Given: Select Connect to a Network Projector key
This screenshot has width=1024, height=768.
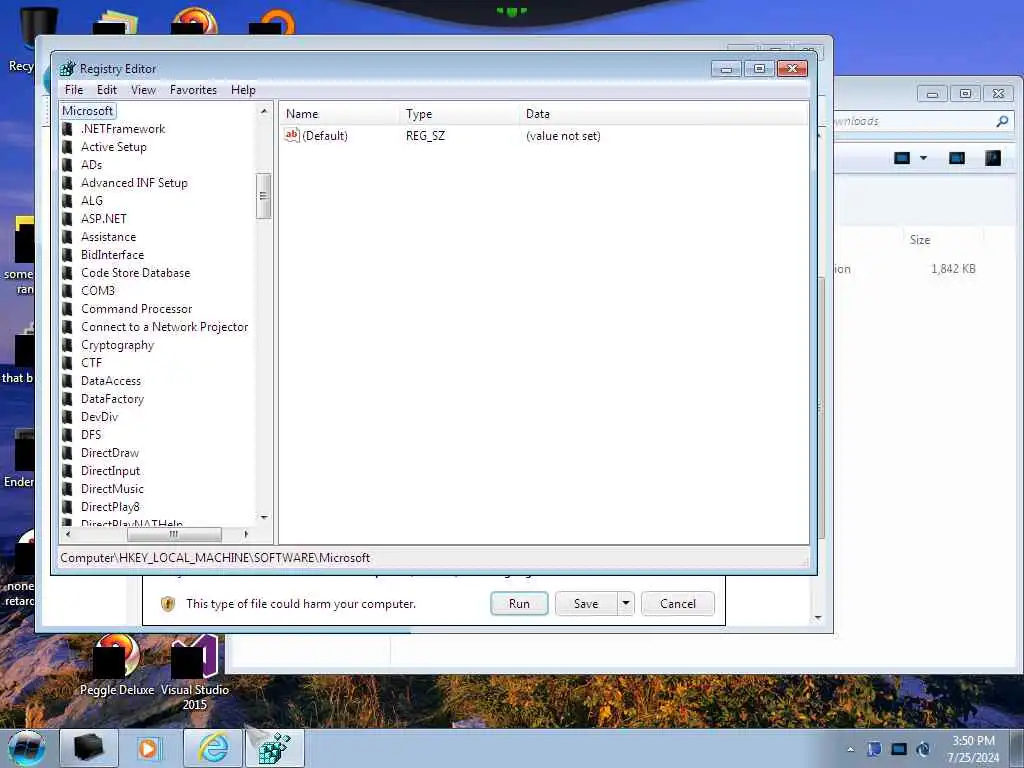Looking at the screenshot, I should coord(164,327).
